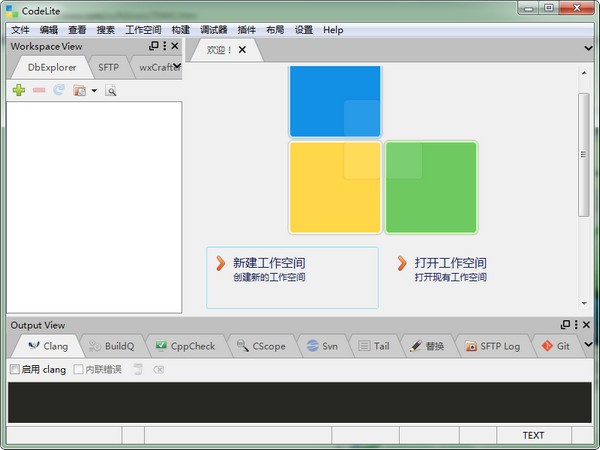Open the ERD diagram icon in DbExplorer toolbar
Viewport: 600px width, 450px height.
[79, 91]
